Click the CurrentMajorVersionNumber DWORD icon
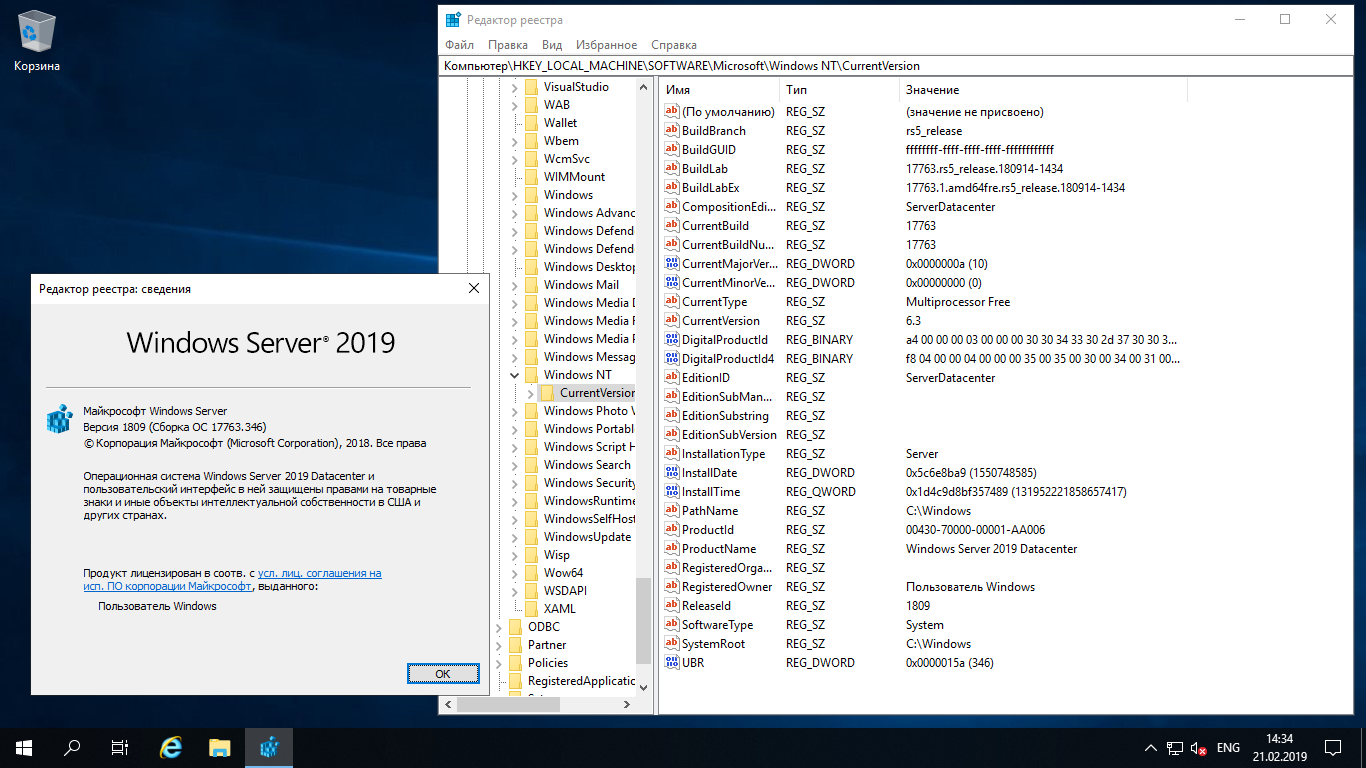The width and height of the screenshot is (1366, 768). point(672,264)
